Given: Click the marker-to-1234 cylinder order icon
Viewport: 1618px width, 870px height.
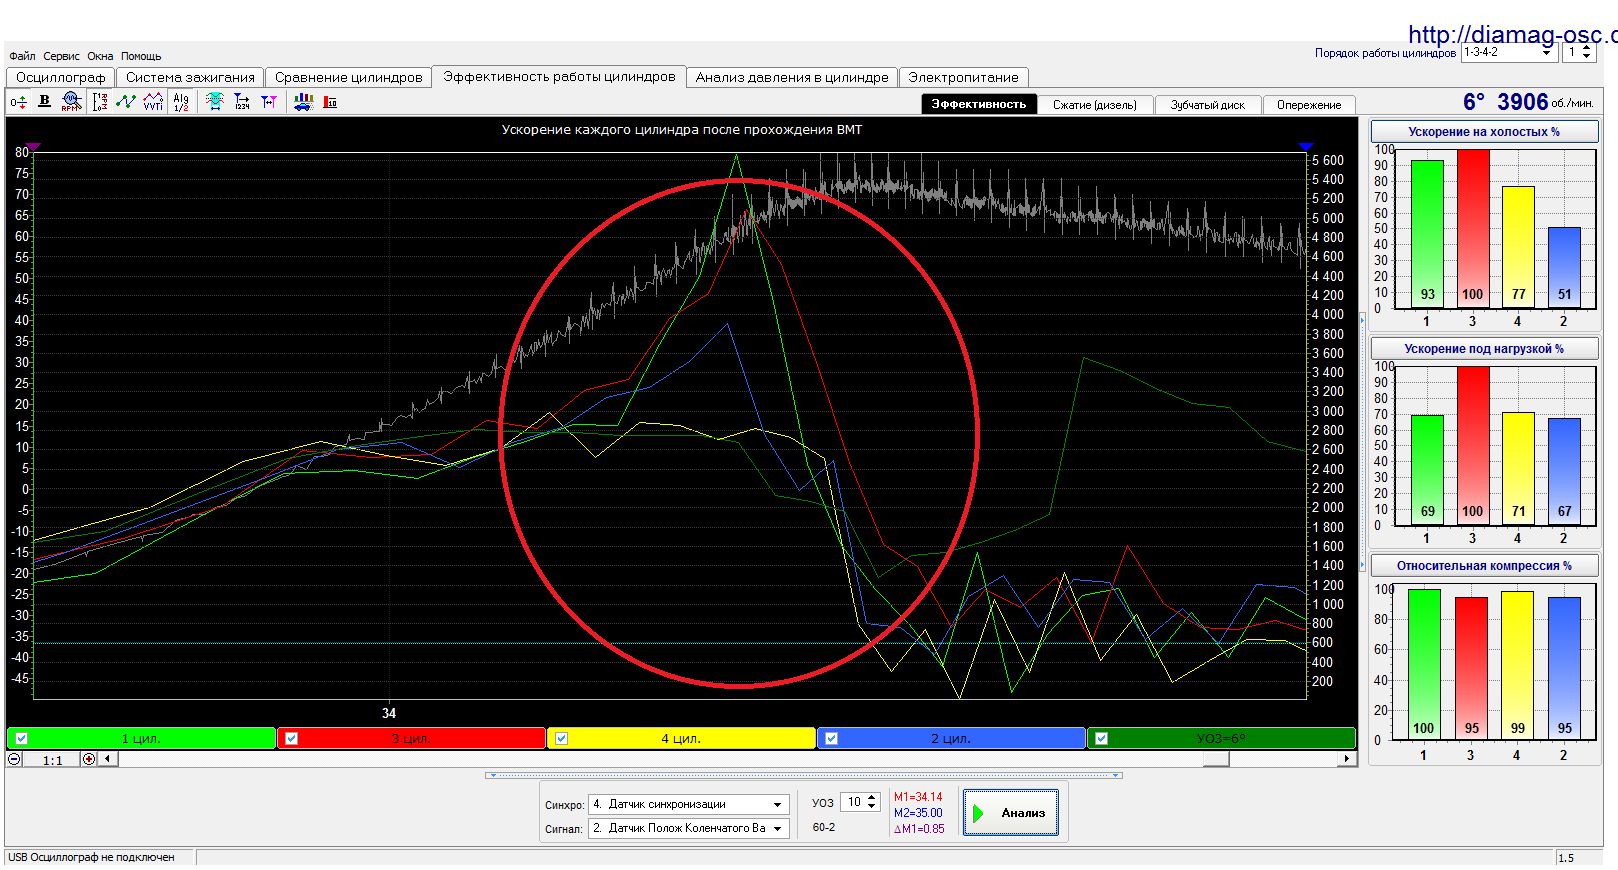Looking at the screenshot, I should point(242,101).
